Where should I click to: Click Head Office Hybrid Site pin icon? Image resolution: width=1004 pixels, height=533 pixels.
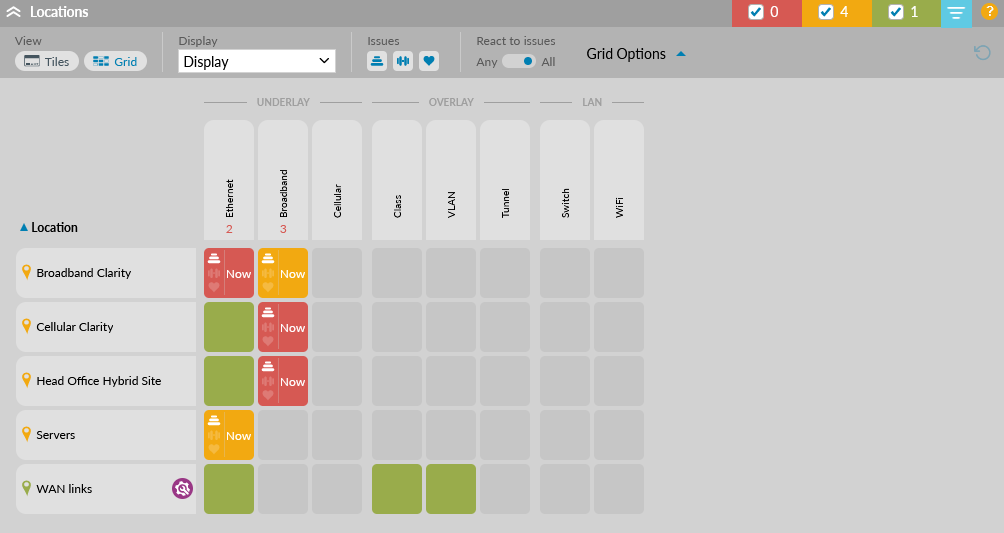click(x=26, y=380)
